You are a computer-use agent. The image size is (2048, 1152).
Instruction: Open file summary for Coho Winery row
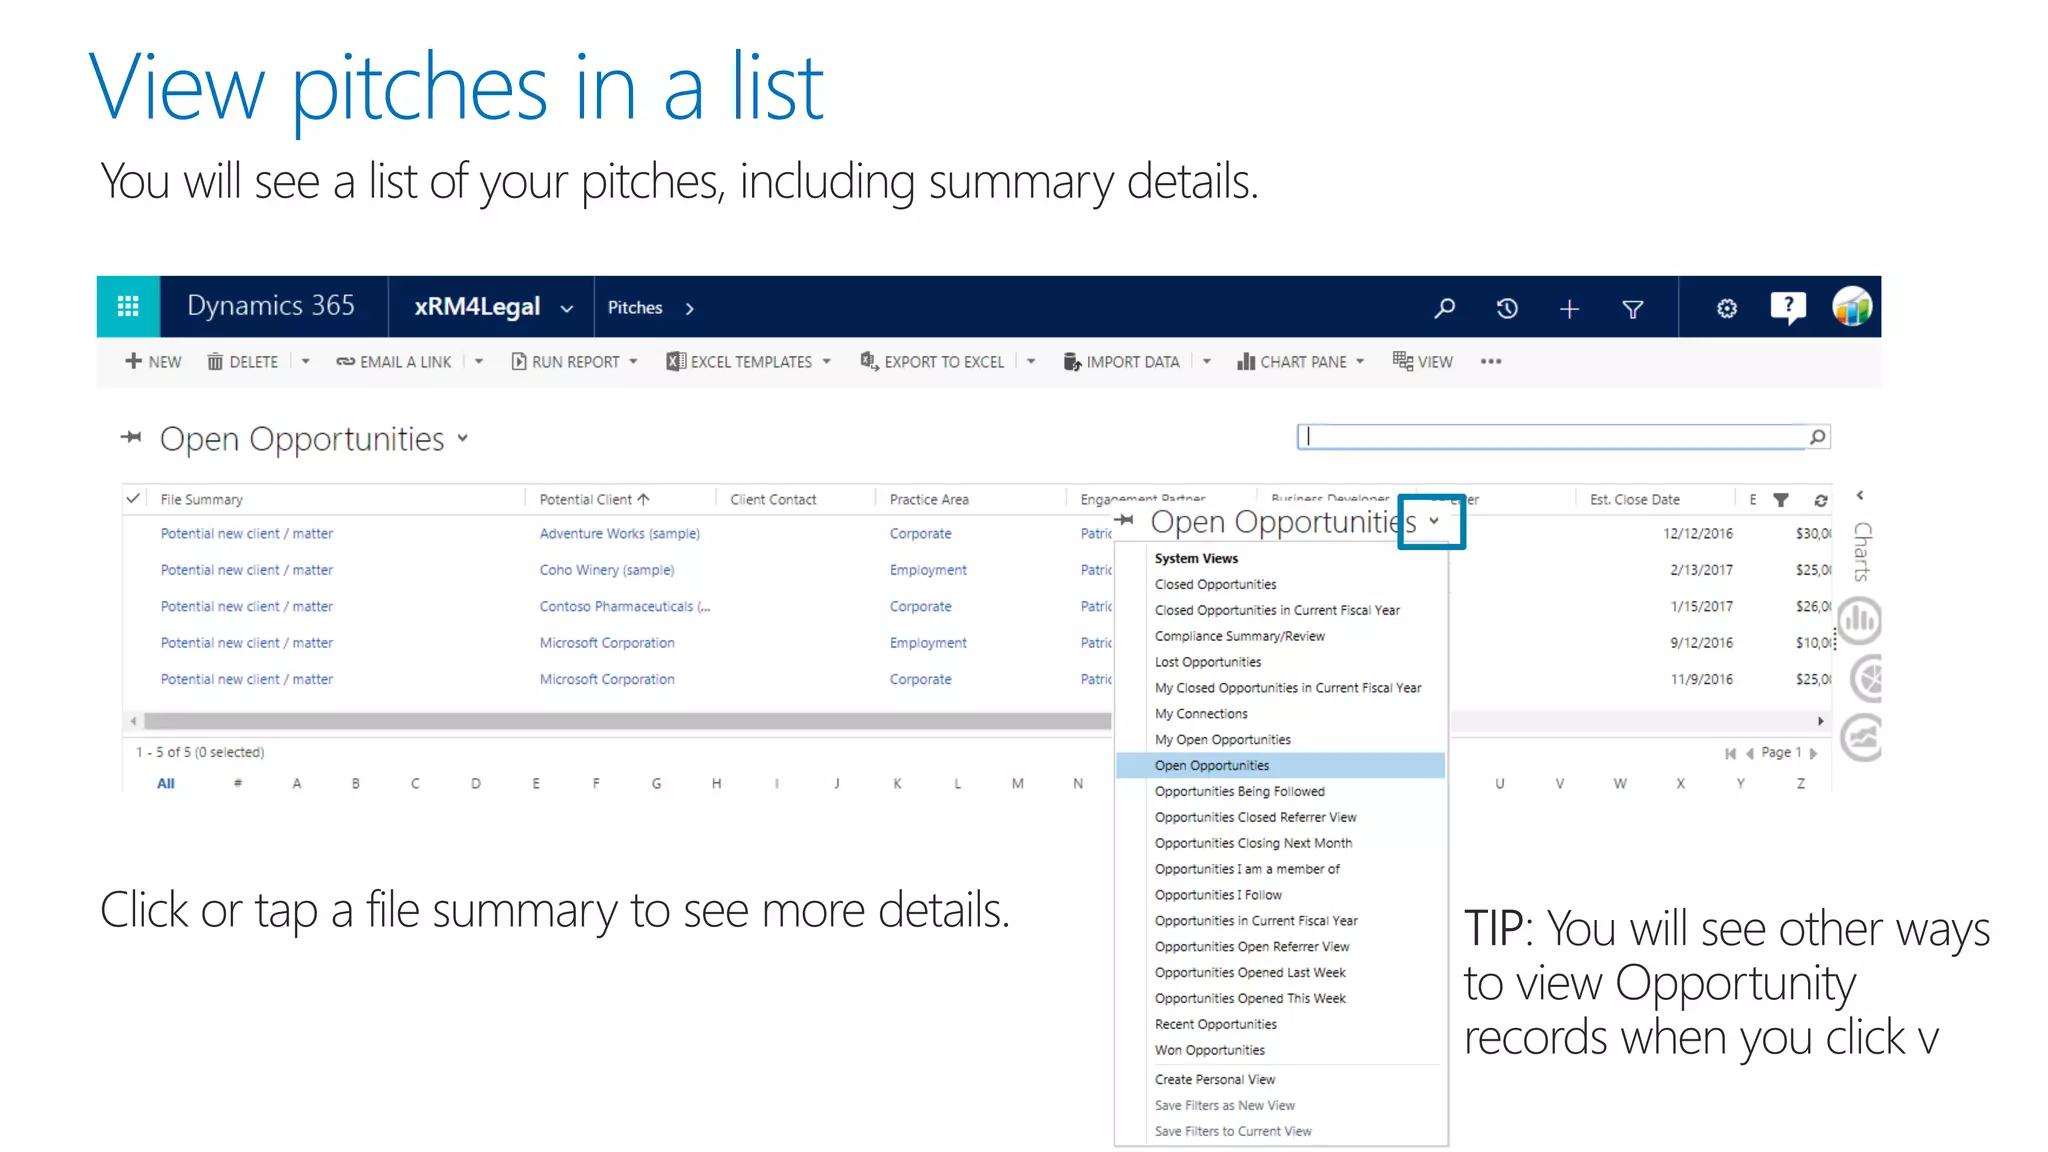pyautogui.click(x=247, y=570)
